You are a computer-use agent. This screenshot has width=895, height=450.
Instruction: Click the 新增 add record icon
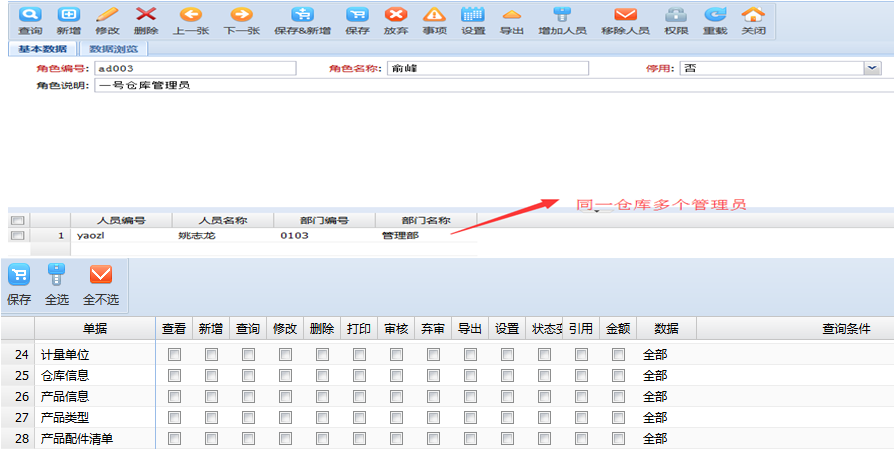[68, 16]
